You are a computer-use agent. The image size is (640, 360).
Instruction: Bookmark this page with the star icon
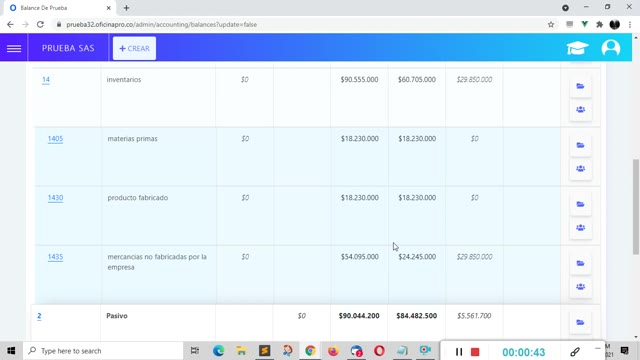click(x=551, y=24)
